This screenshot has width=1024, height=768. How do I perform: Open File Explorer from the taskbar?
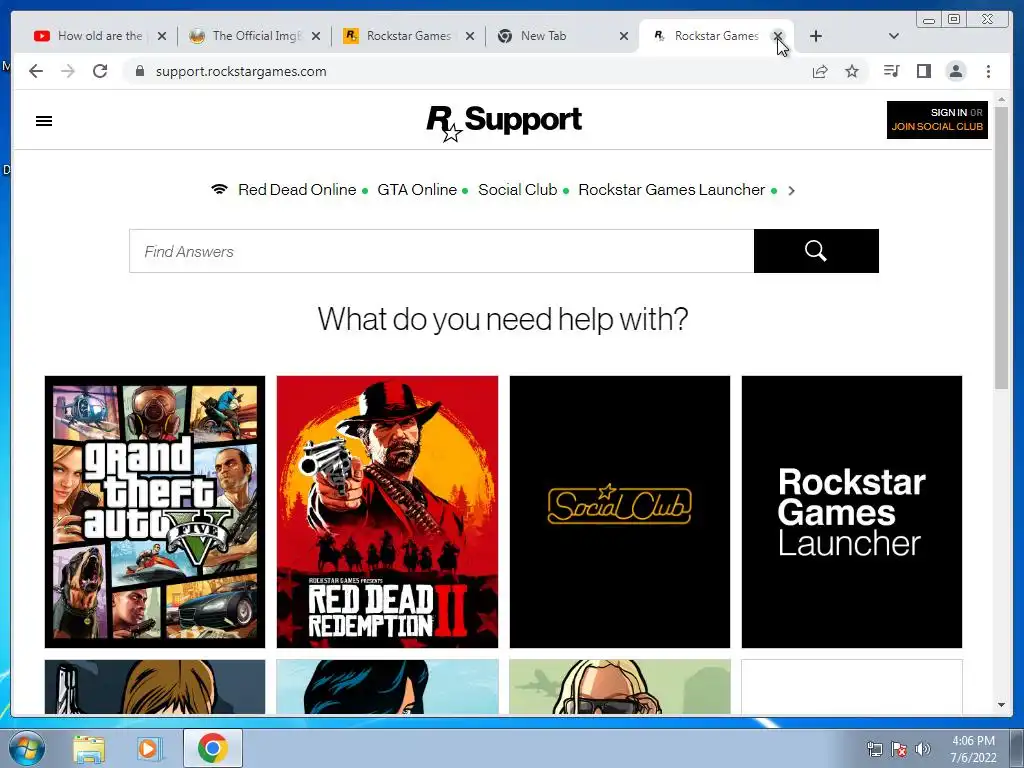tap(89, 749)
